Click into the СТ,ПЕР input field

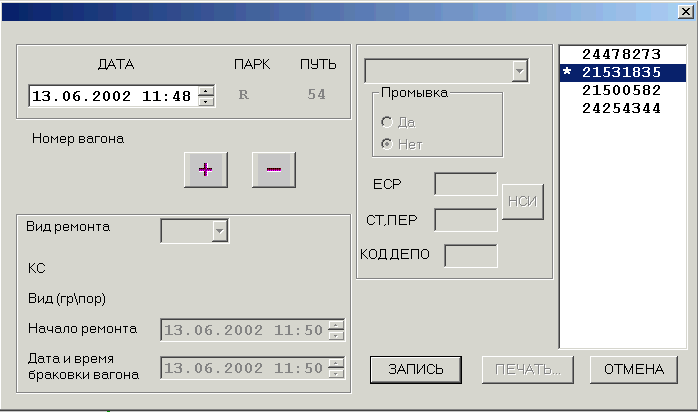[466, 220]
